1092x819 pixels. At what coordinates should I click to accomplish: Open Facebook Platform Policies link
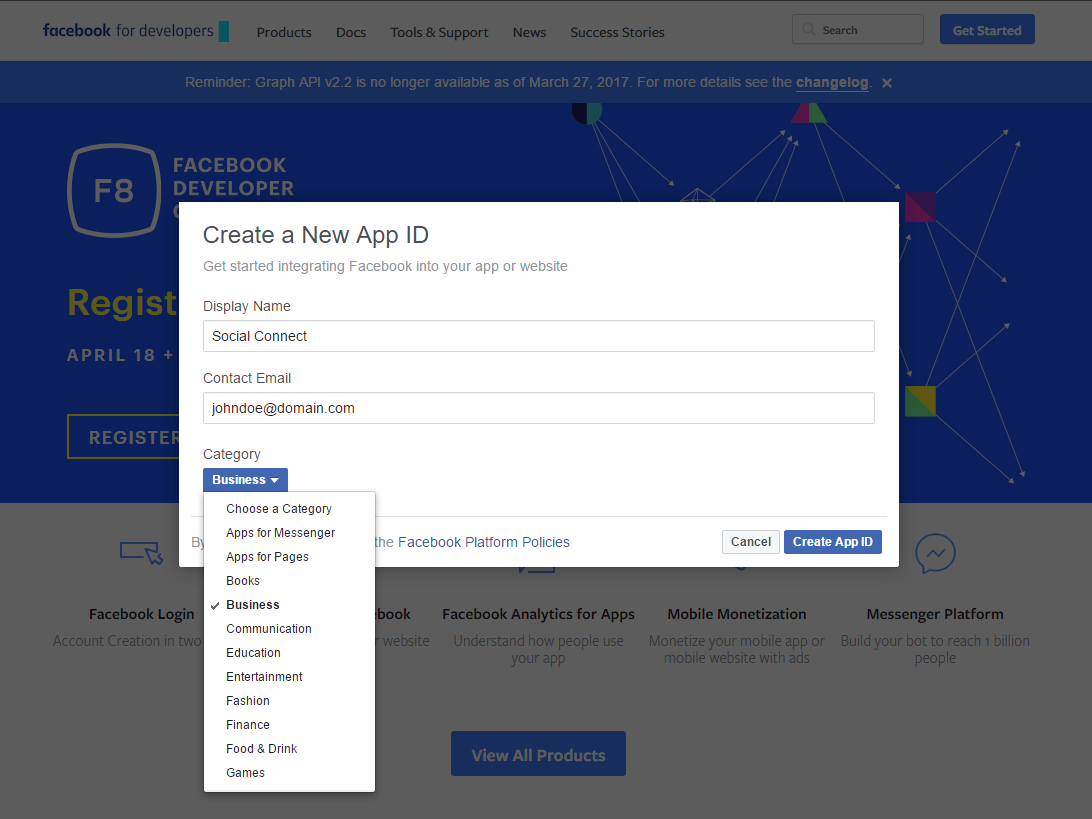(x=483, y=543)
